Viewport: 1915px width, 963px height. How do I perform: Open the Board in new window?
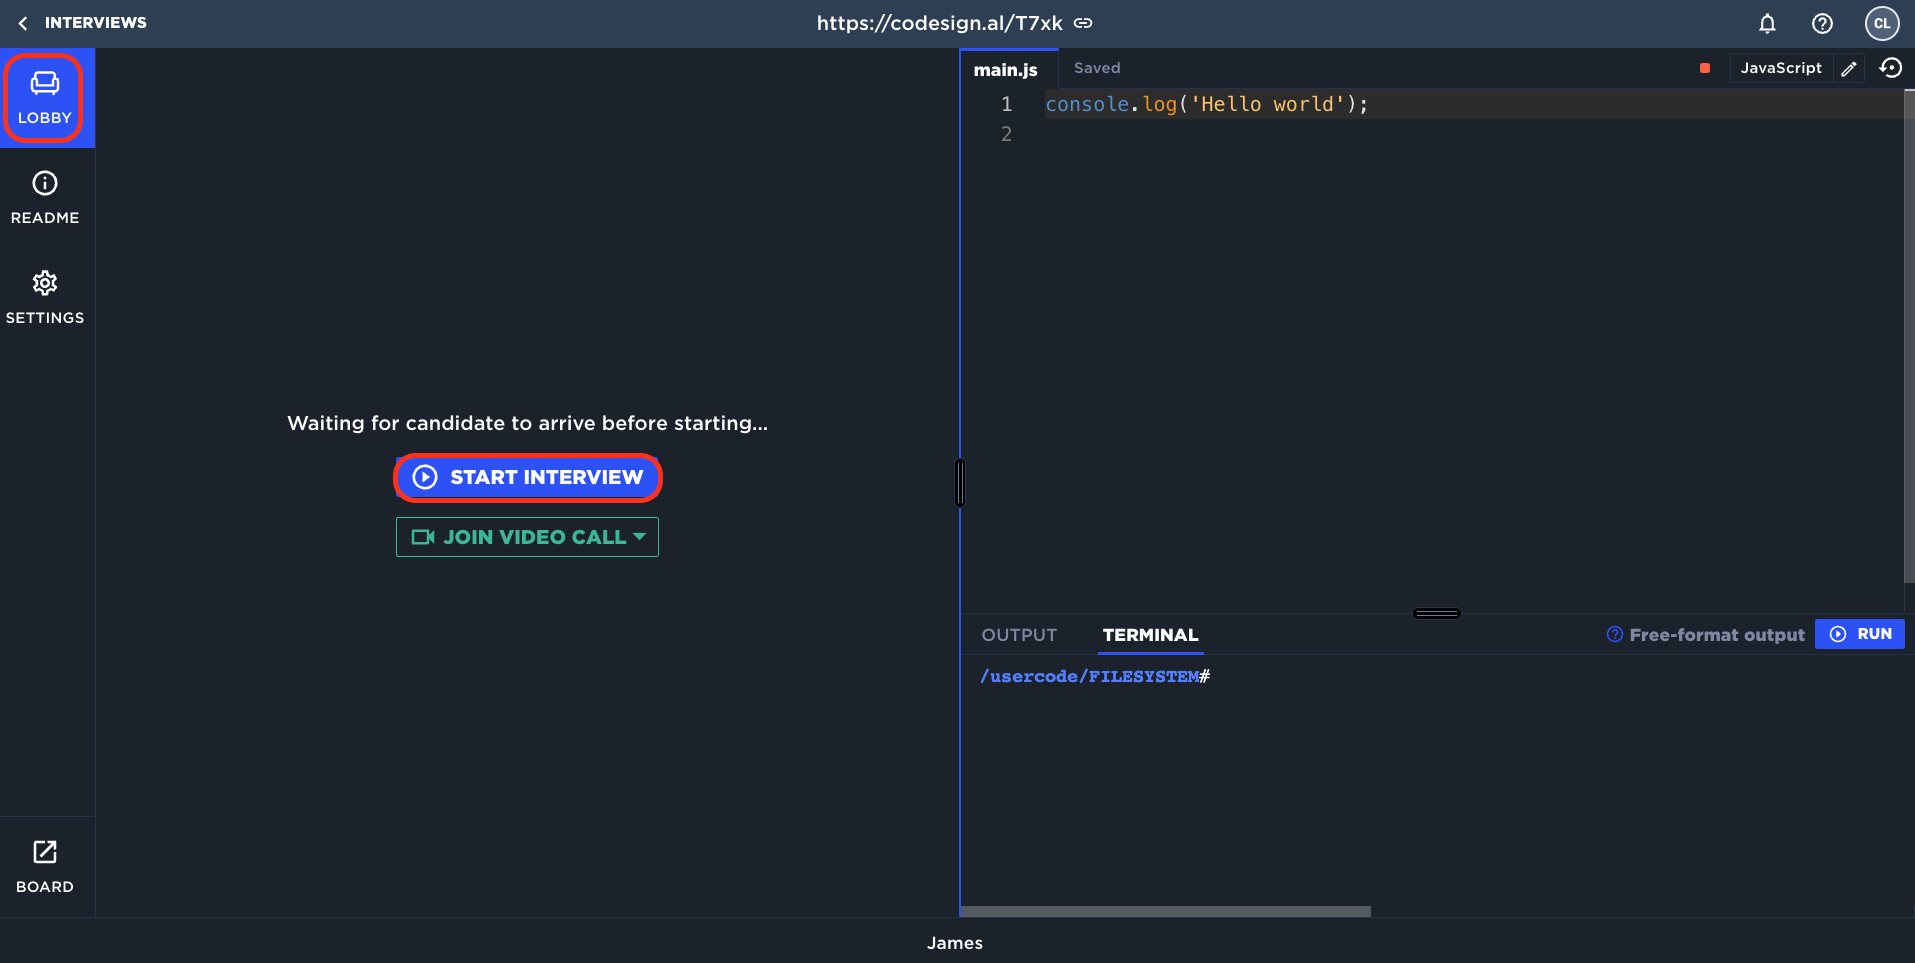[x=45, y=866]
